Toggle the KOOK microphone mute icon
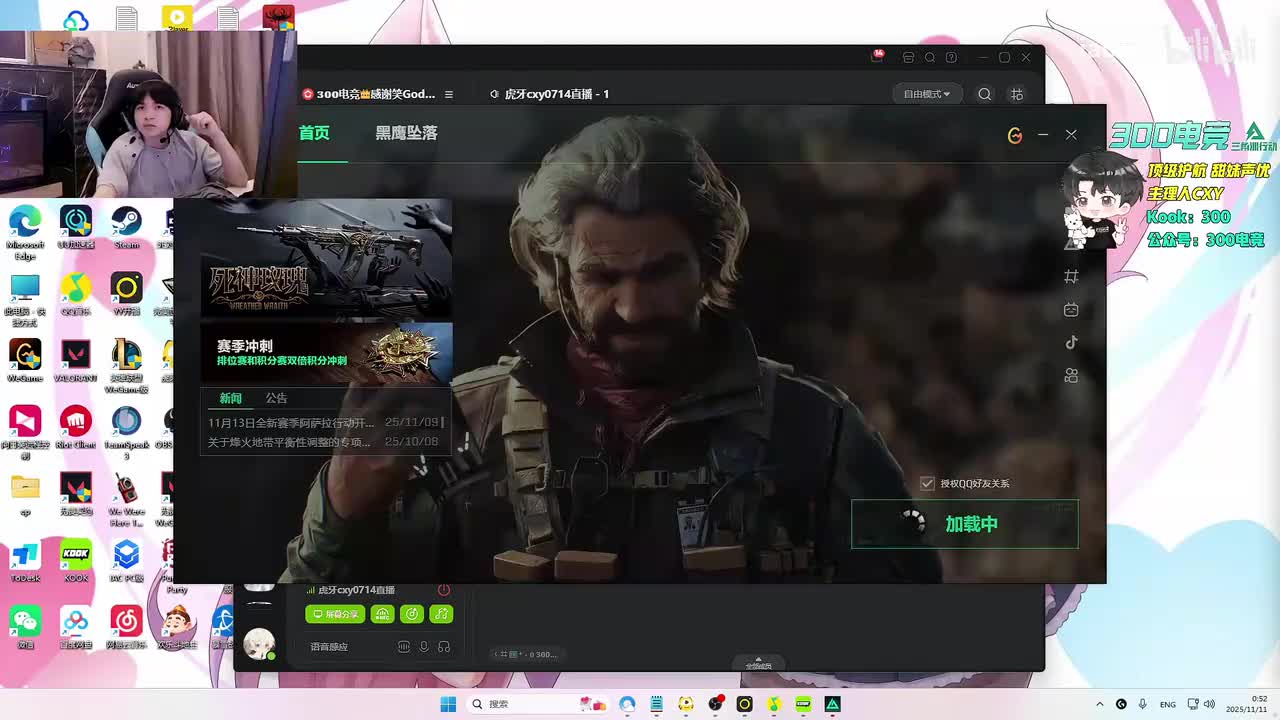1280x720 pixels. (424, 647)
